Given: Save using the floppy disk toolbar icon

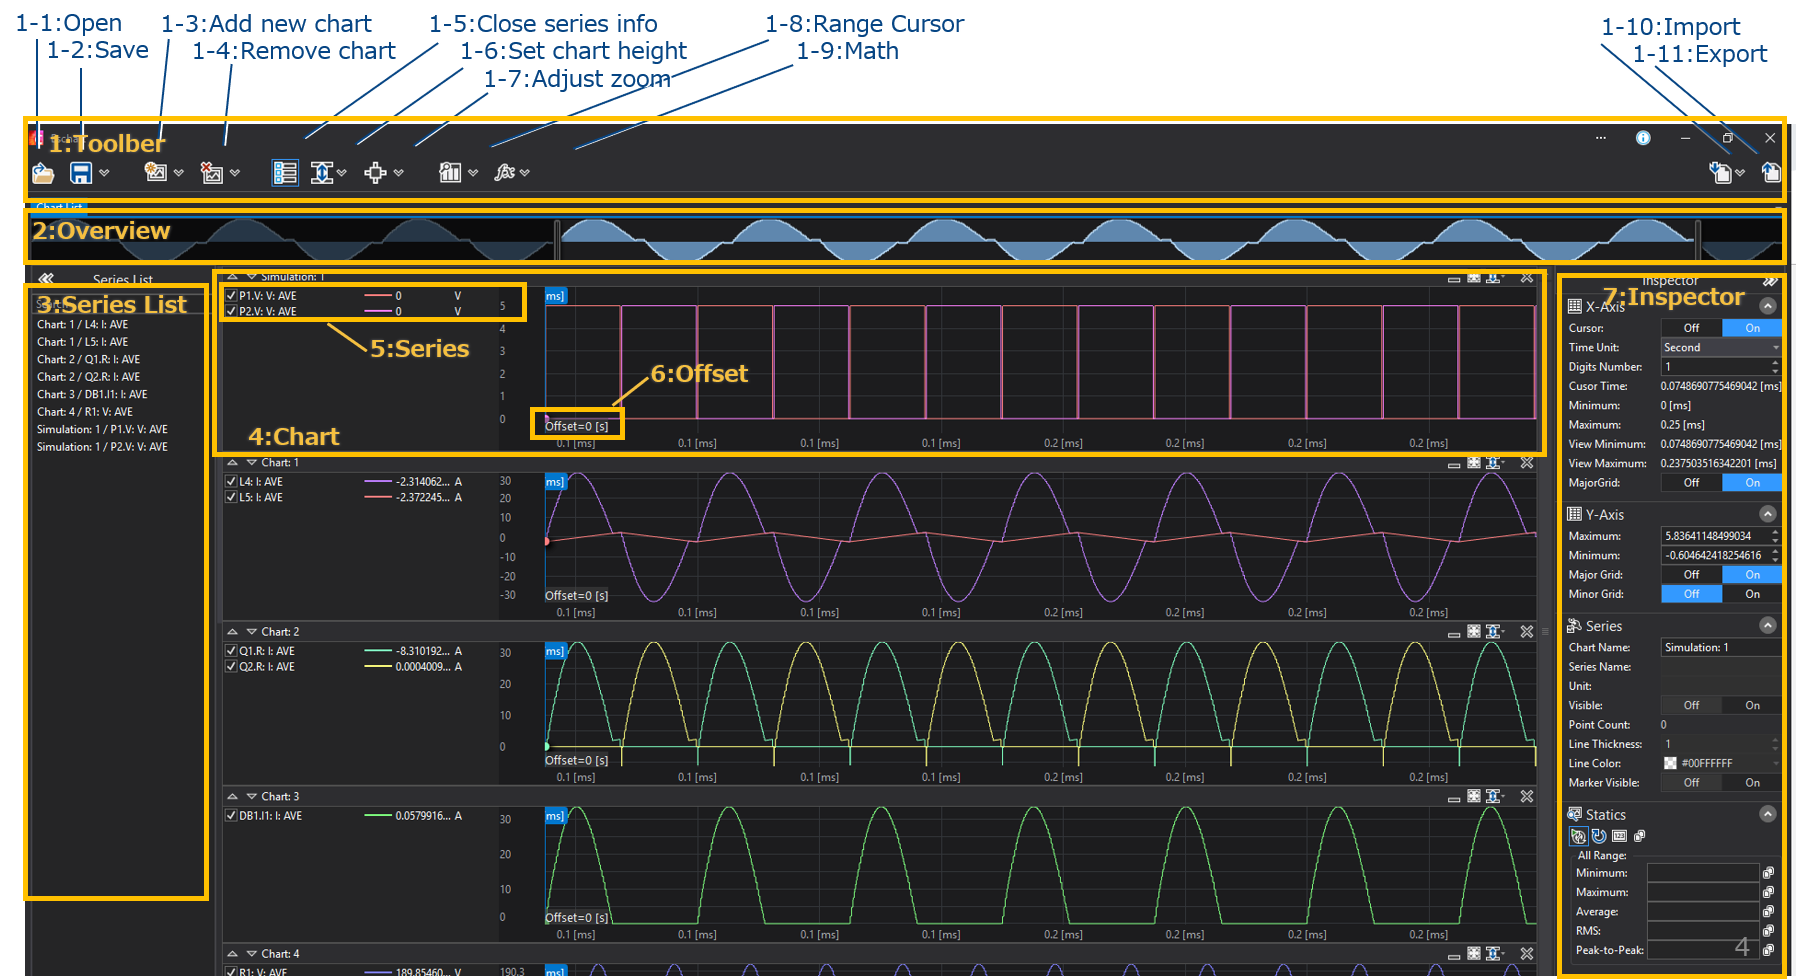Looking at the screenshot, I should (x=81, y=173).
